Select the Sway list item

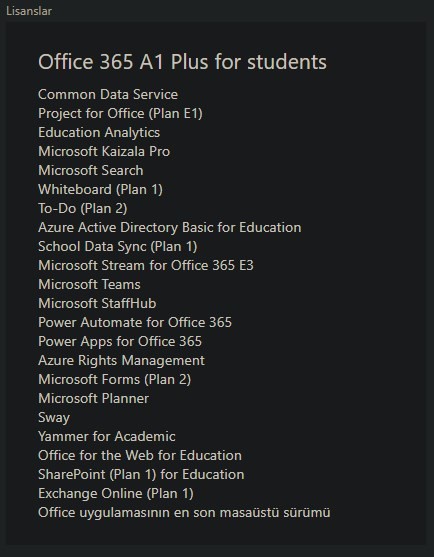pos(54,418)
